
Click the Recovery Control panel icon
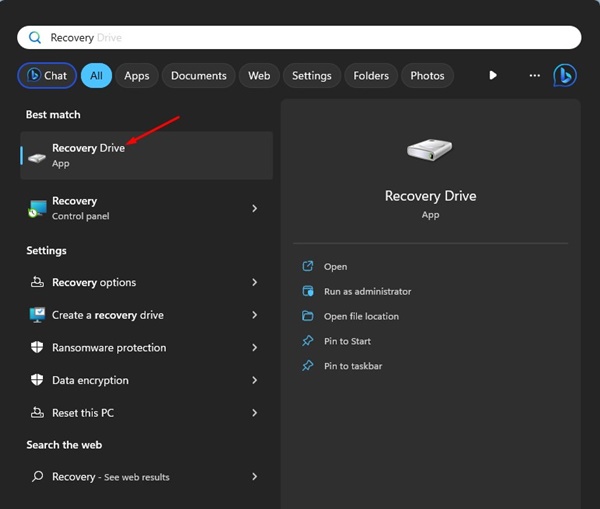pyautogui.click(x=37, y=208)
